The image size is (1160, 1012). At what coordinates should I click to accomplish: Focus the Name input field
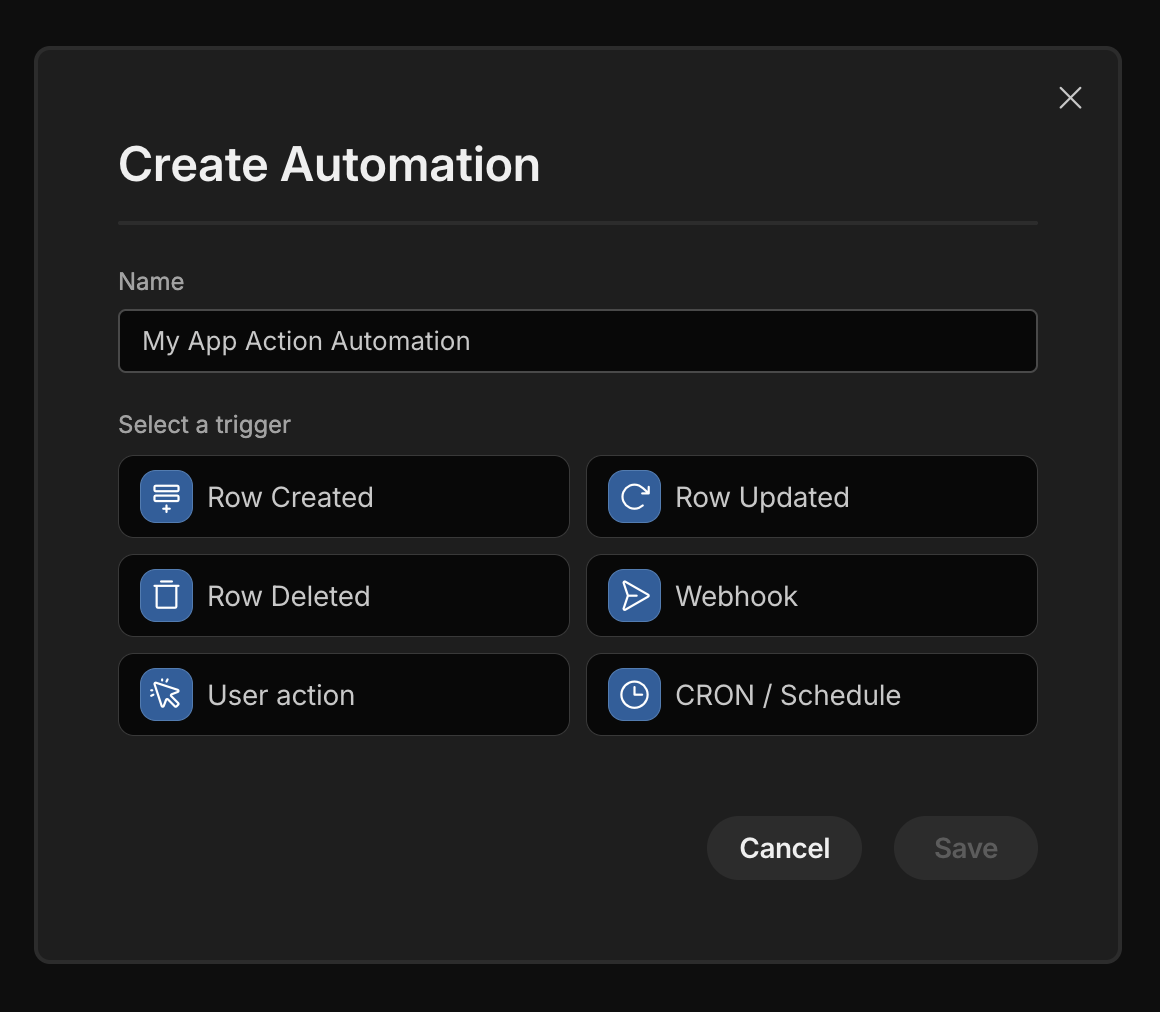(578, 341)
